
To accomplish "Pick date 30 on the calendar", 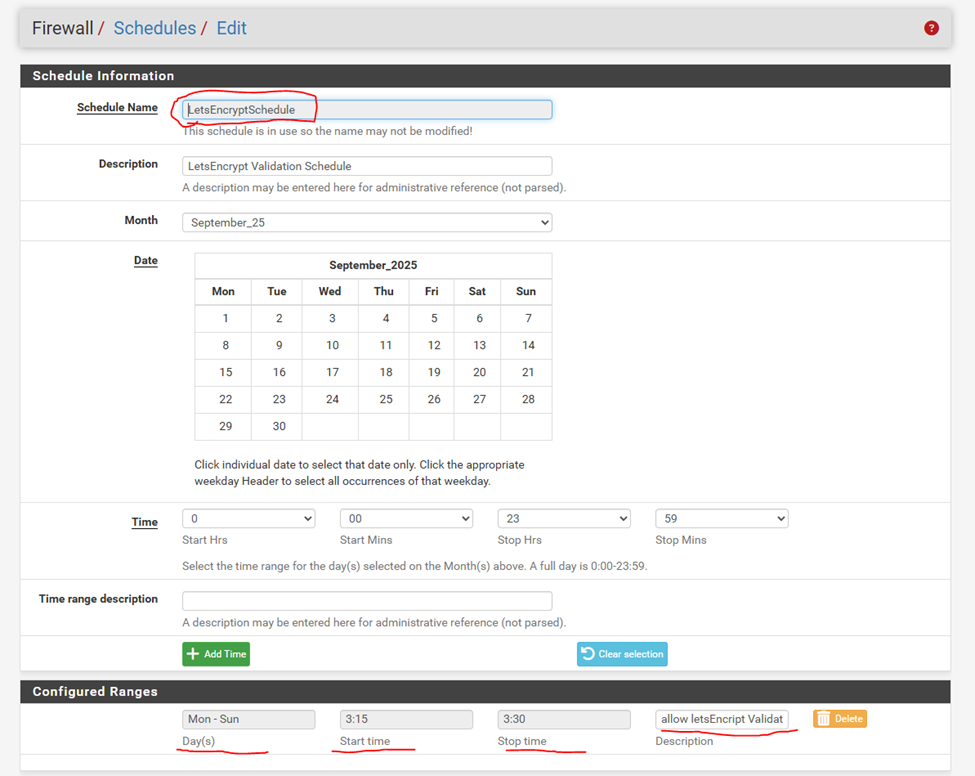I will (279, 426).
